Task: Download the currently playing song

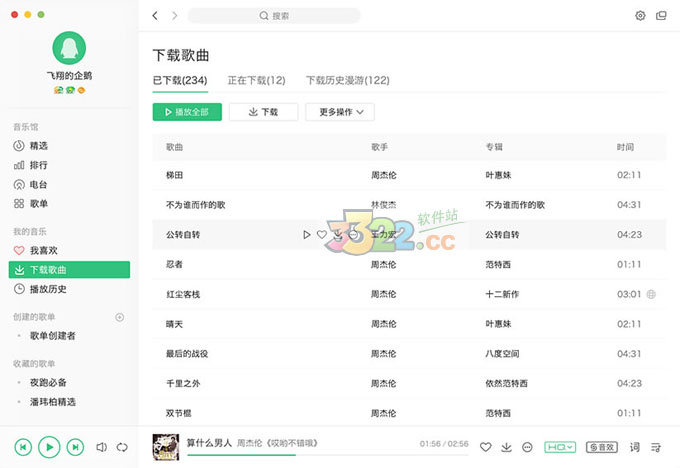Action: [506, 447]
